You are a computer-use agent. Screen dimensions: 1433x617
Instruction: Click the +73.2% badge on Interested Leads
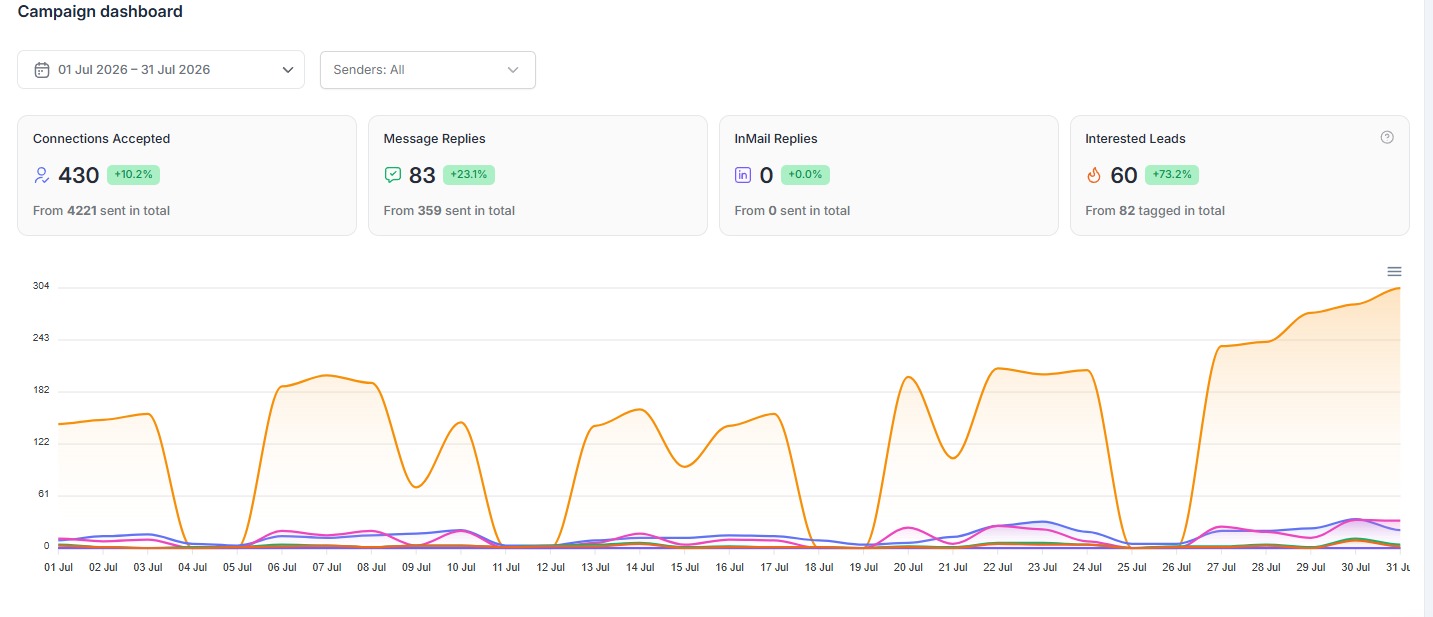coord(1172,175)
